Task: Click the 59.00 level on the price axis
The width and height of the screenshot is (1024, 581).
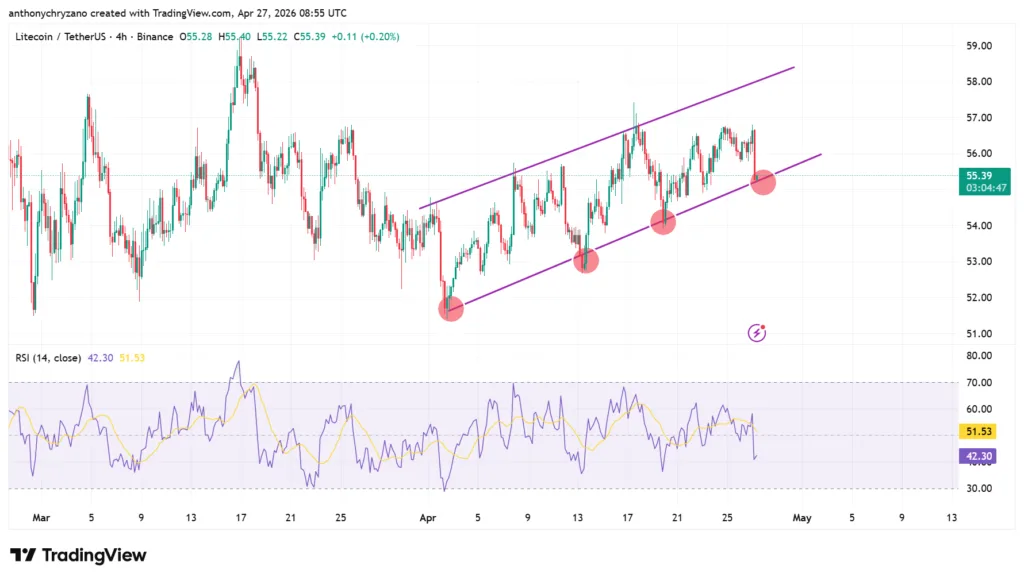Action: [x=978, y=46]
